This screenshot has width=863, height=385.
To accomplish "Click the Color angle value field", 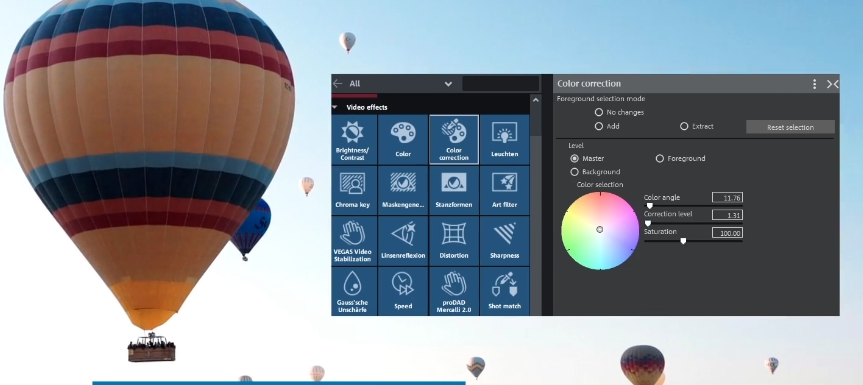I will point(727,197).
